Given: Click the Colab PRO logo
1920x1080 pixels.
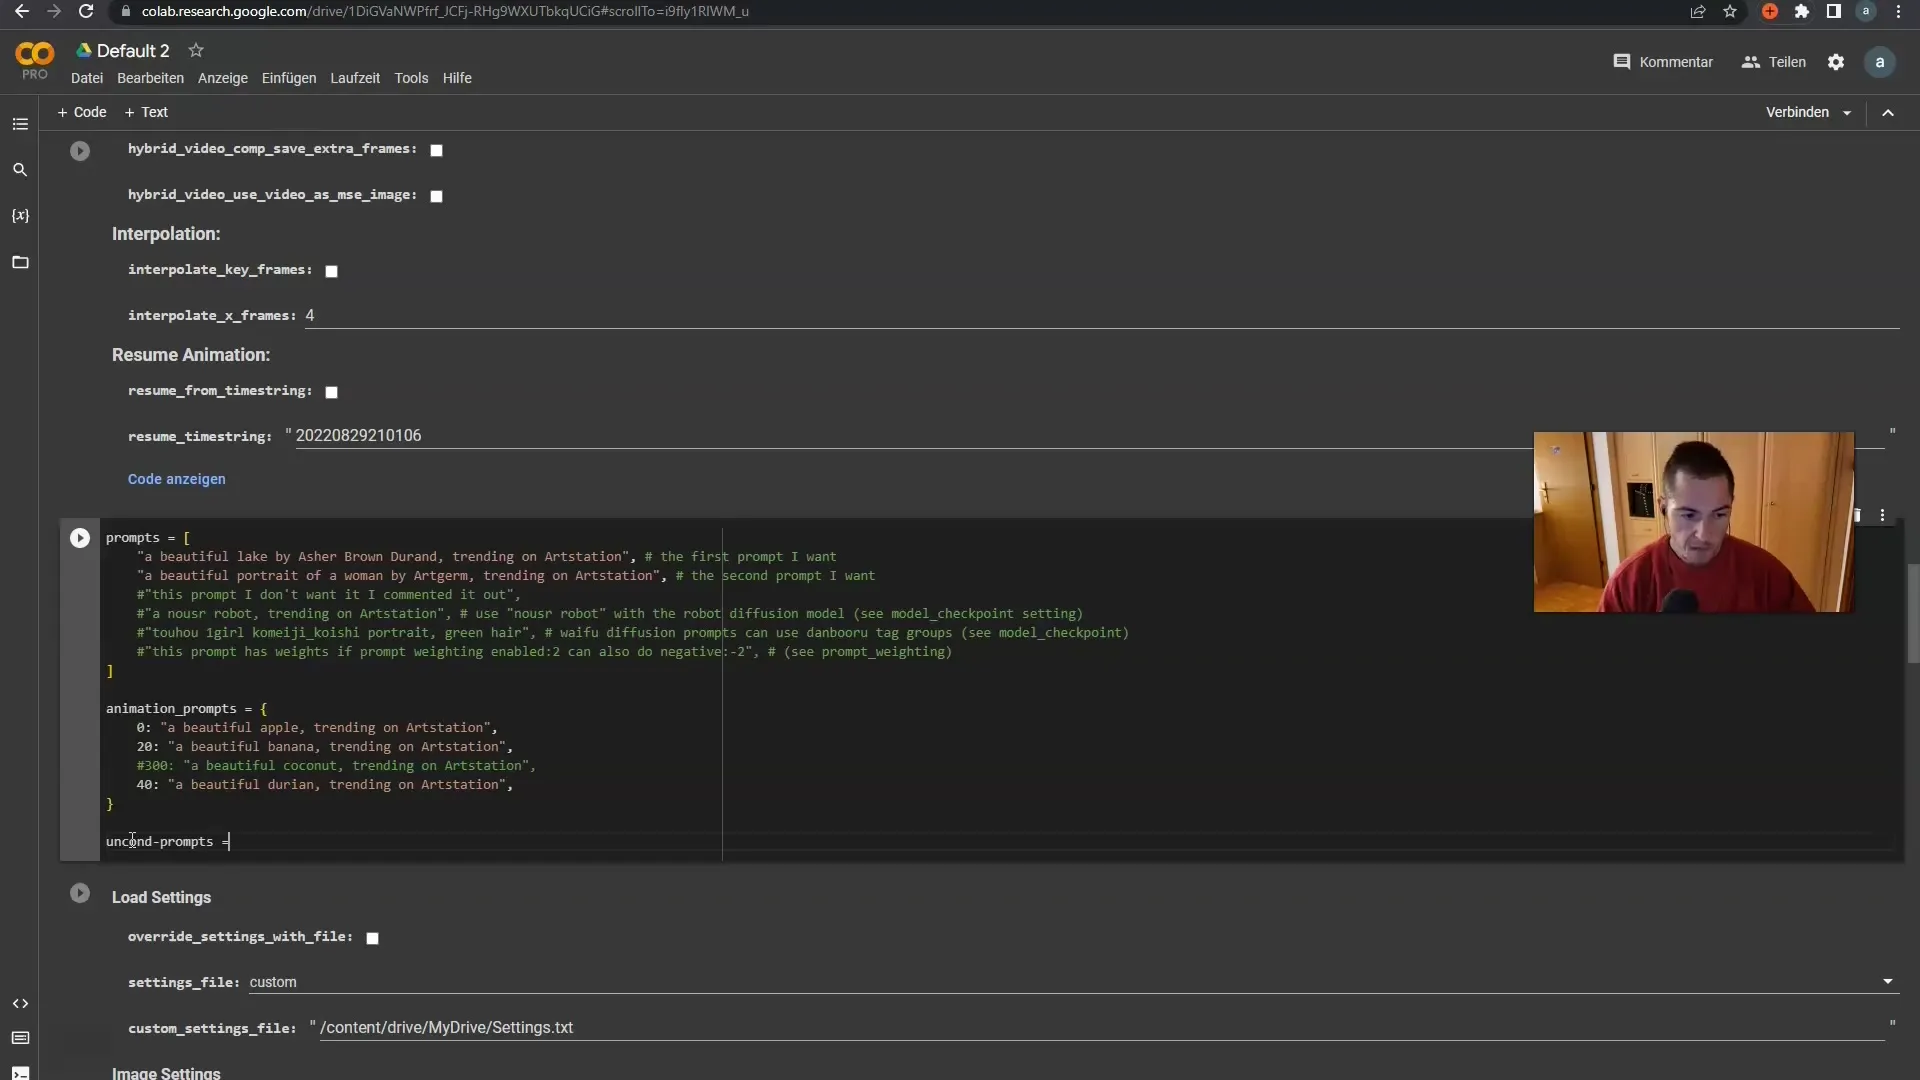Looking at the screenshot, I should click(x=35, y=61).
